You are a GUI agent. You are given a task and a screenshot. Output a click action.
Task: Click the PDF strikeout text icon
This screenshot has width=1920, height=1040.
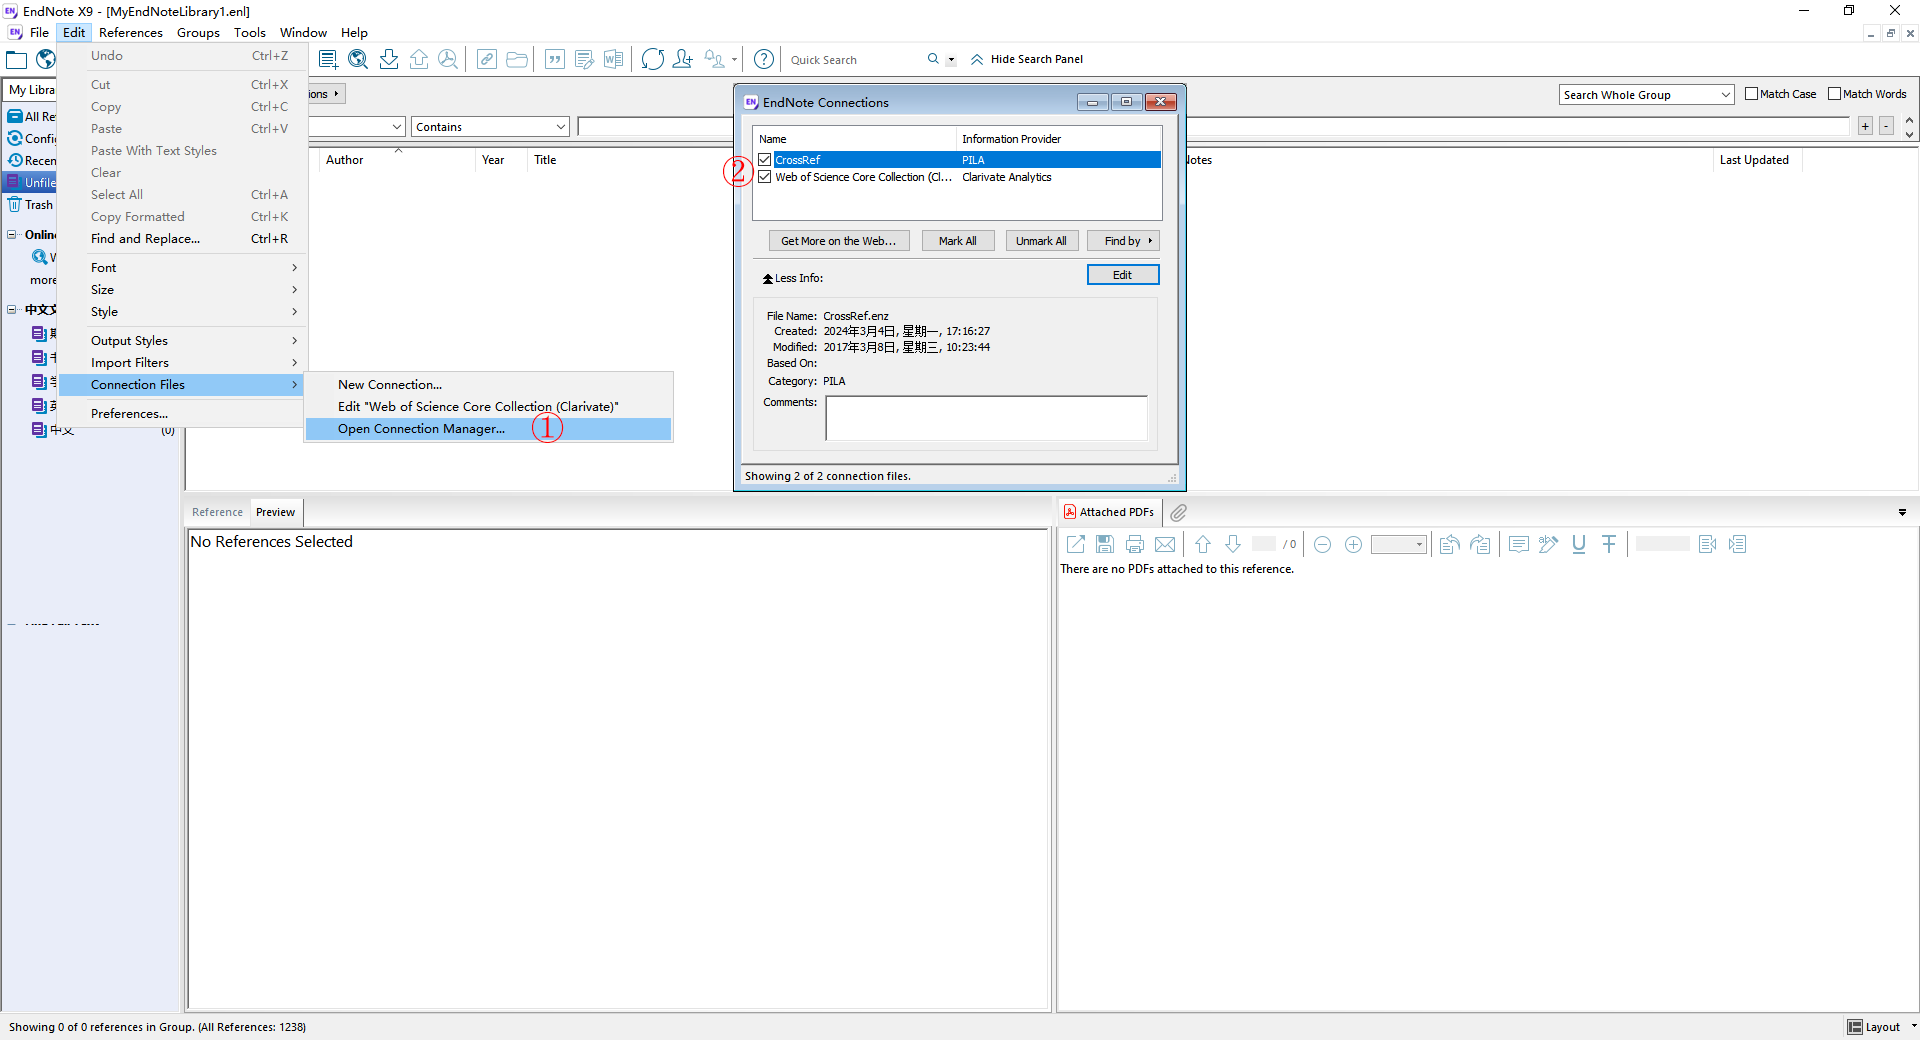pyautogui.click(x=1609, y=544)
